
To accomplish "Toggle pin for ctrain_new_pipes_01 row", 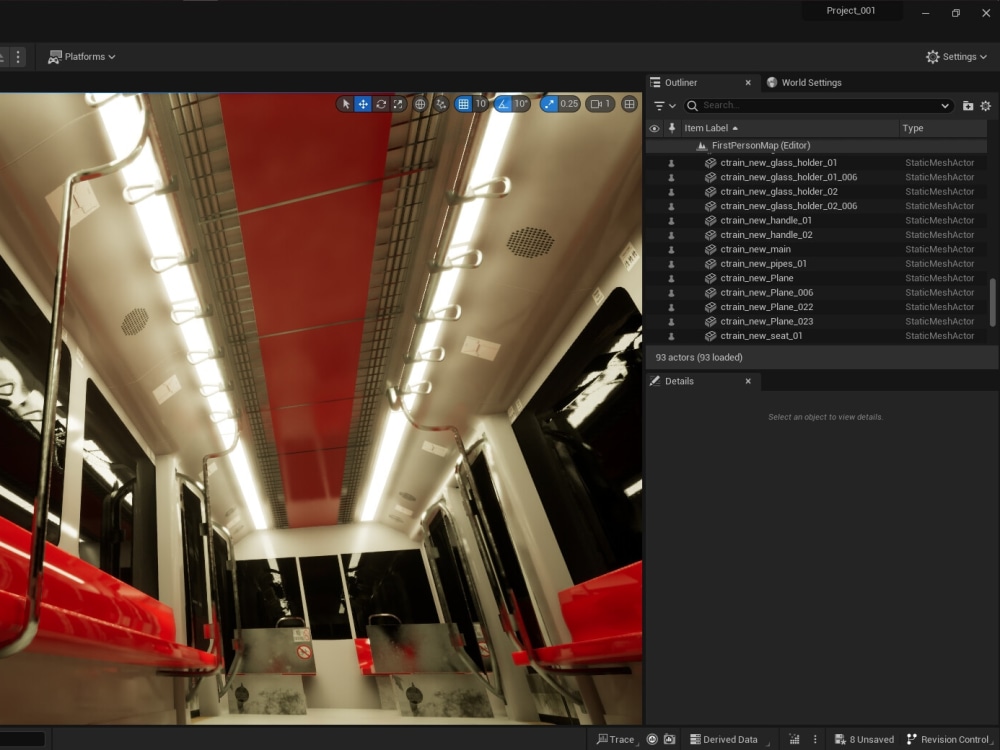I will pos(671,263).
